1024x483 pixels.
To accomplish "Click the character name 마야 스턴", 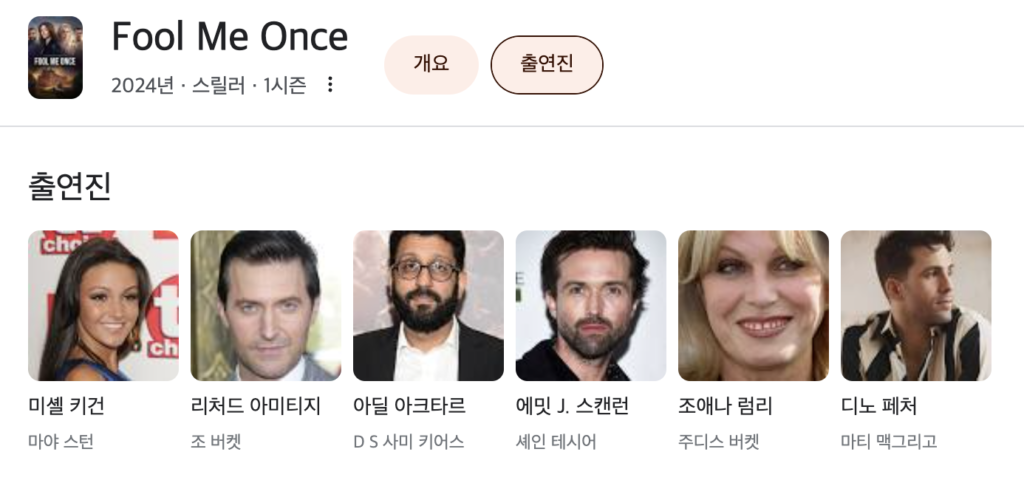I will click(x=60, y=441).
